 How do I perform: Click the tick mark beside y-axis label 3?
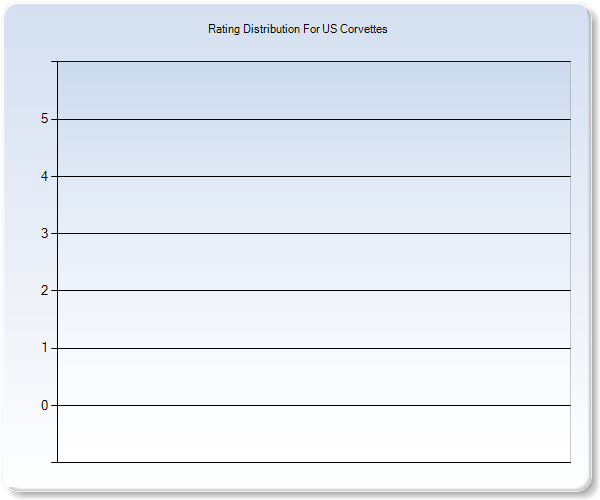coord(54,233)
